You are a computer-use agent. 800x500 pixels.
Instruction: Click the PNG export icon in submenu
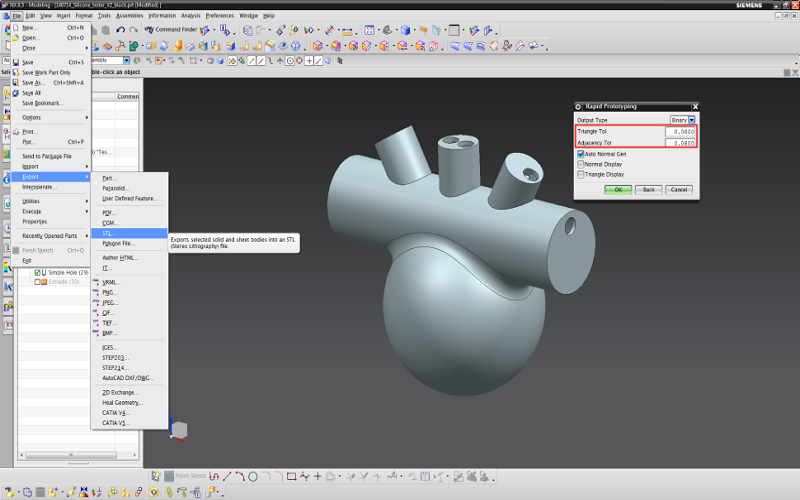point(96,292)
